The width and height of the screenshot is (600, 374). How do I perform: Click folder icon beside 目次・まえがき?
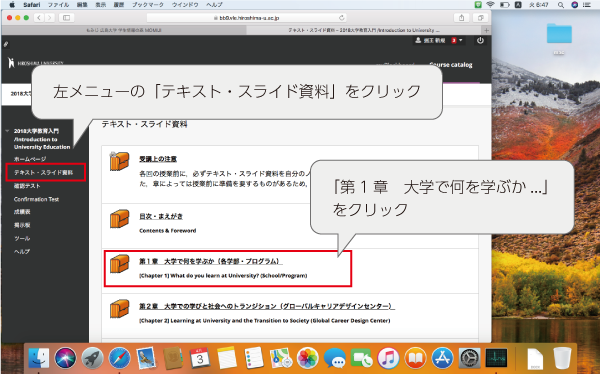tap(119, 219)
